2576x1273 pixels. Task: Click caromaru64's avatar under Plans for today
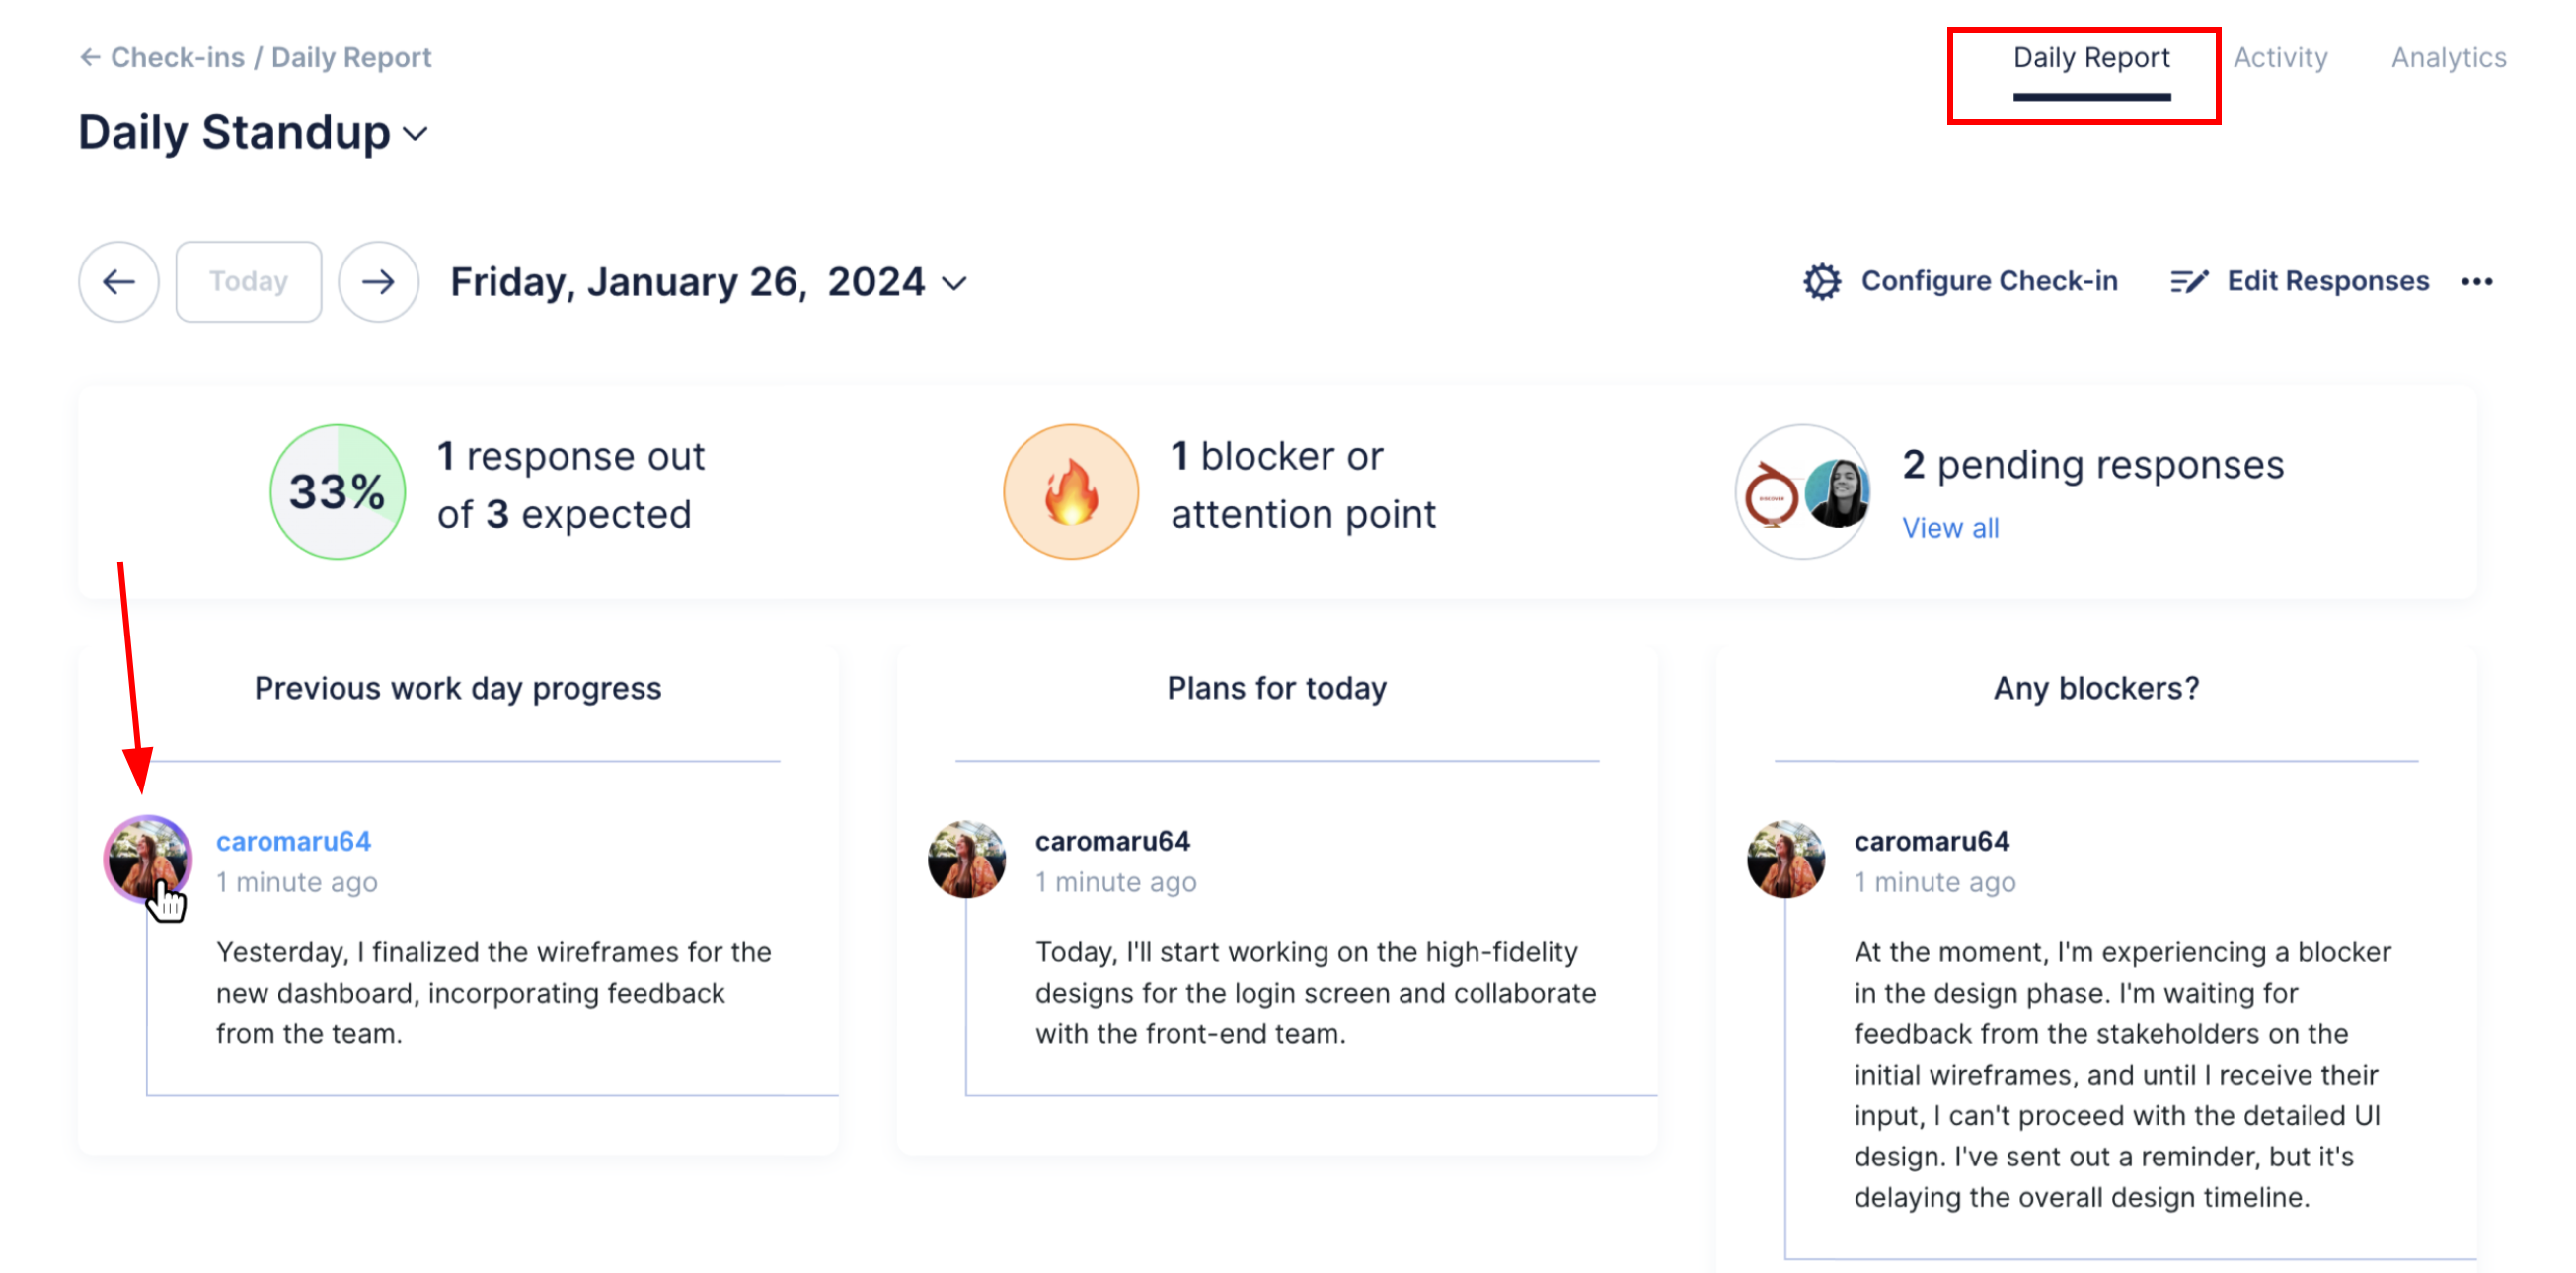coord(966,859)
